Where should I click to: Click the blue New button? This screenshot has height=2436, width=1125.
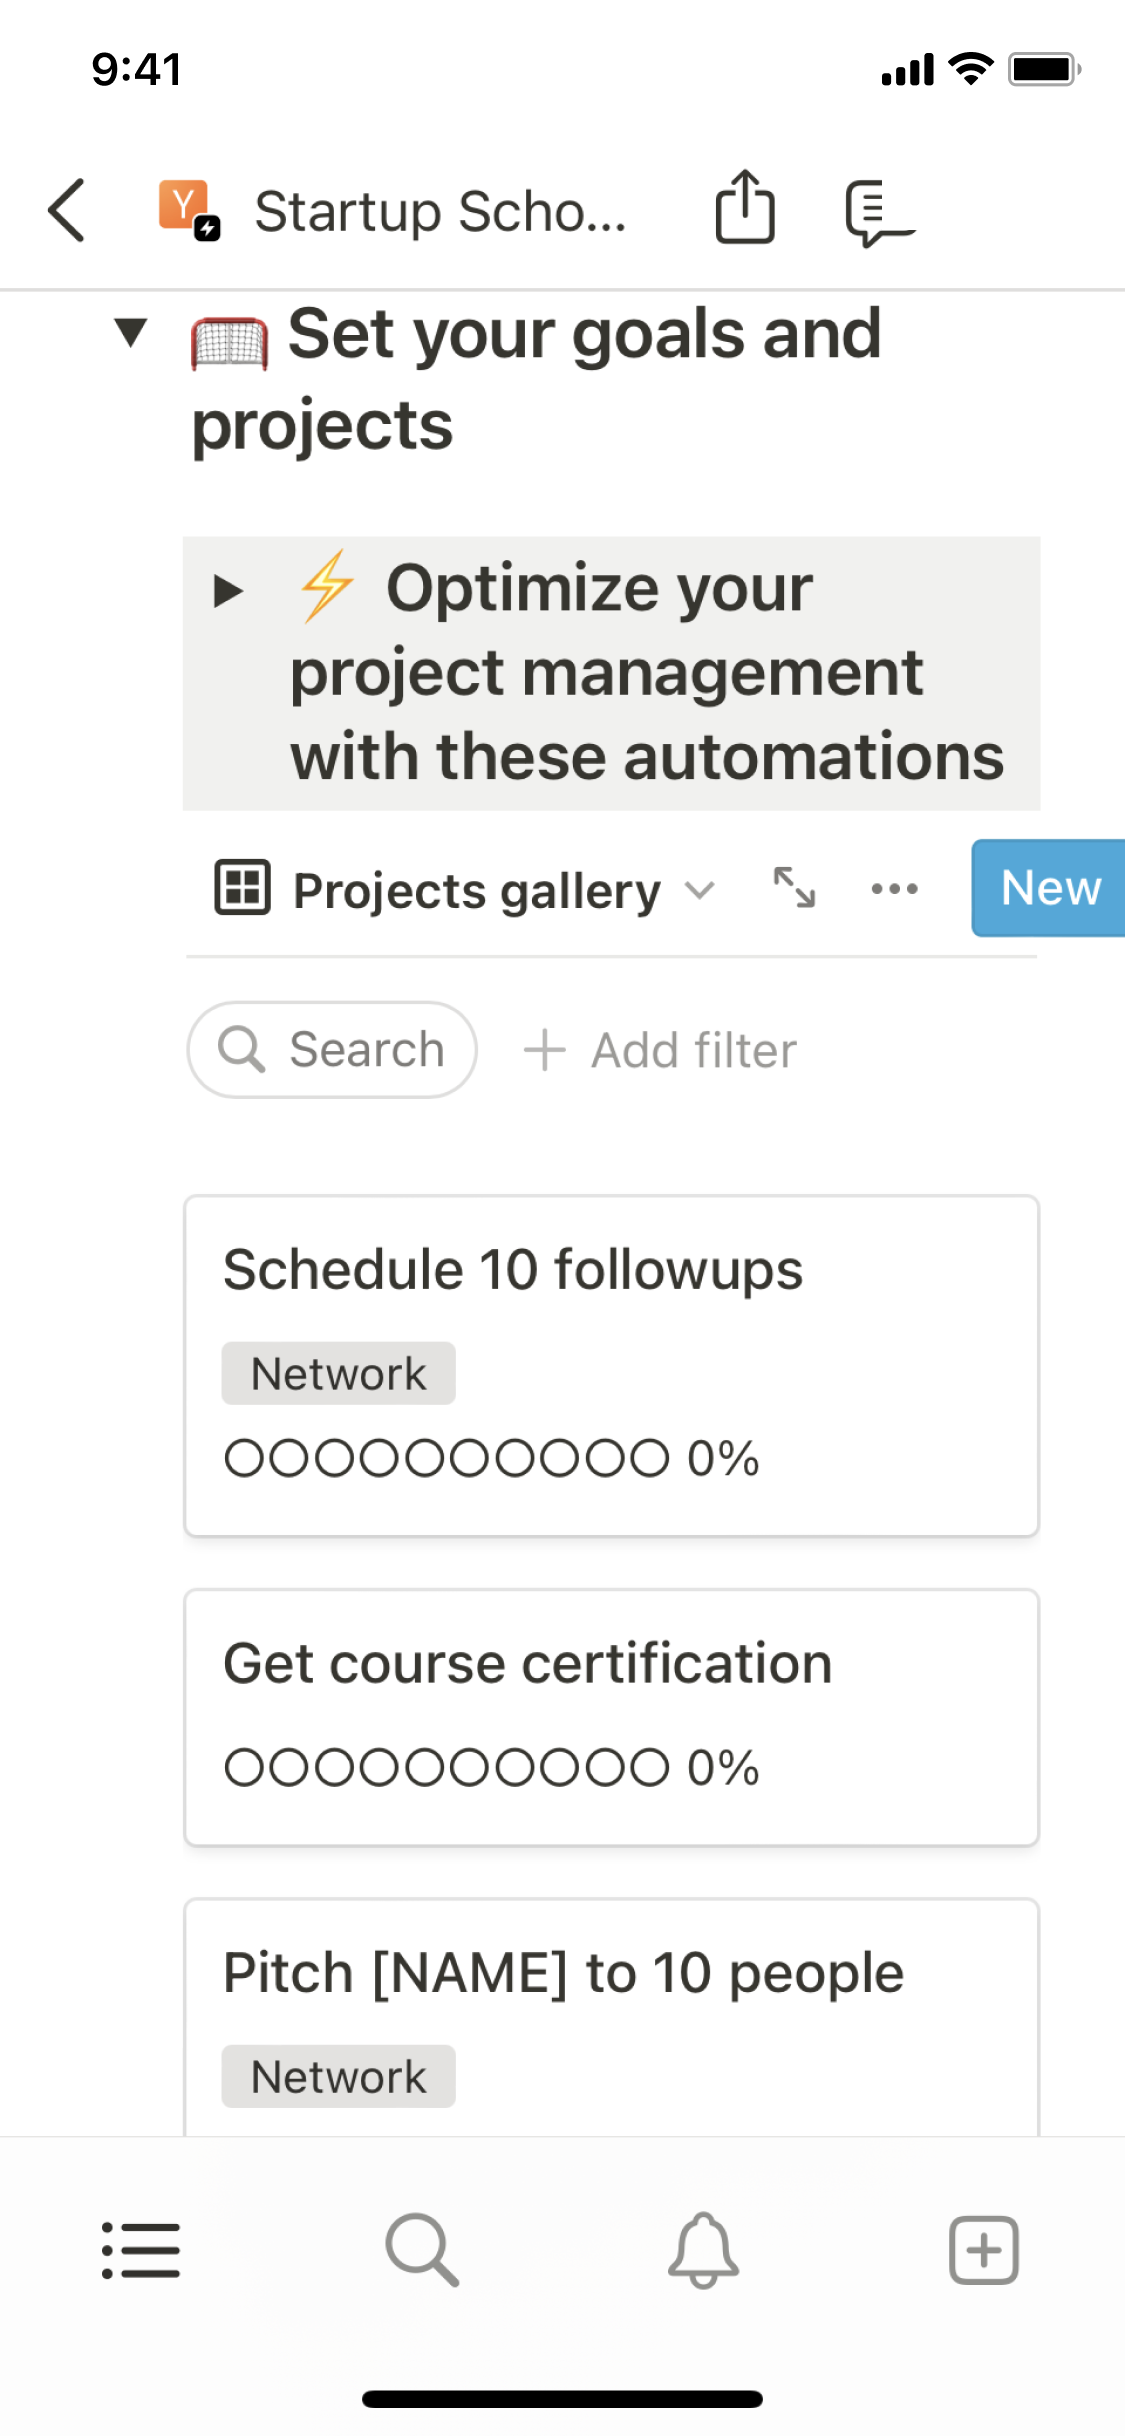coord(1049,888)
